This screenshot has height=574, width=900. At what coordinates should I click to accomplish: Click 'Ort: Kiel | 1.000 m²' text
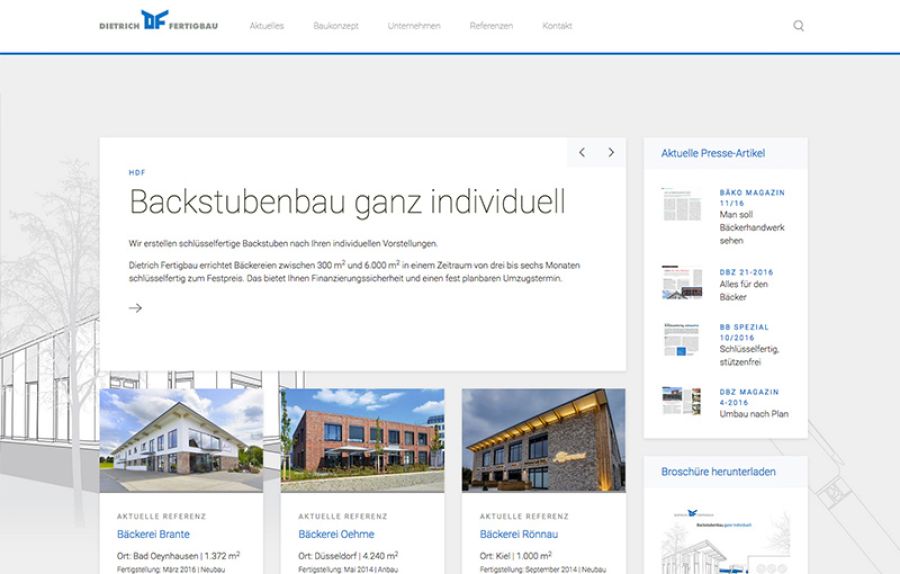pos(515,556)
